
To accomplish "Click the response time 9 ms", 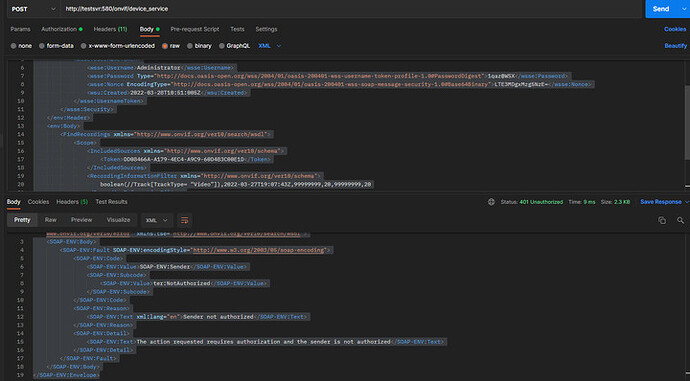I will tap(589, 202).
